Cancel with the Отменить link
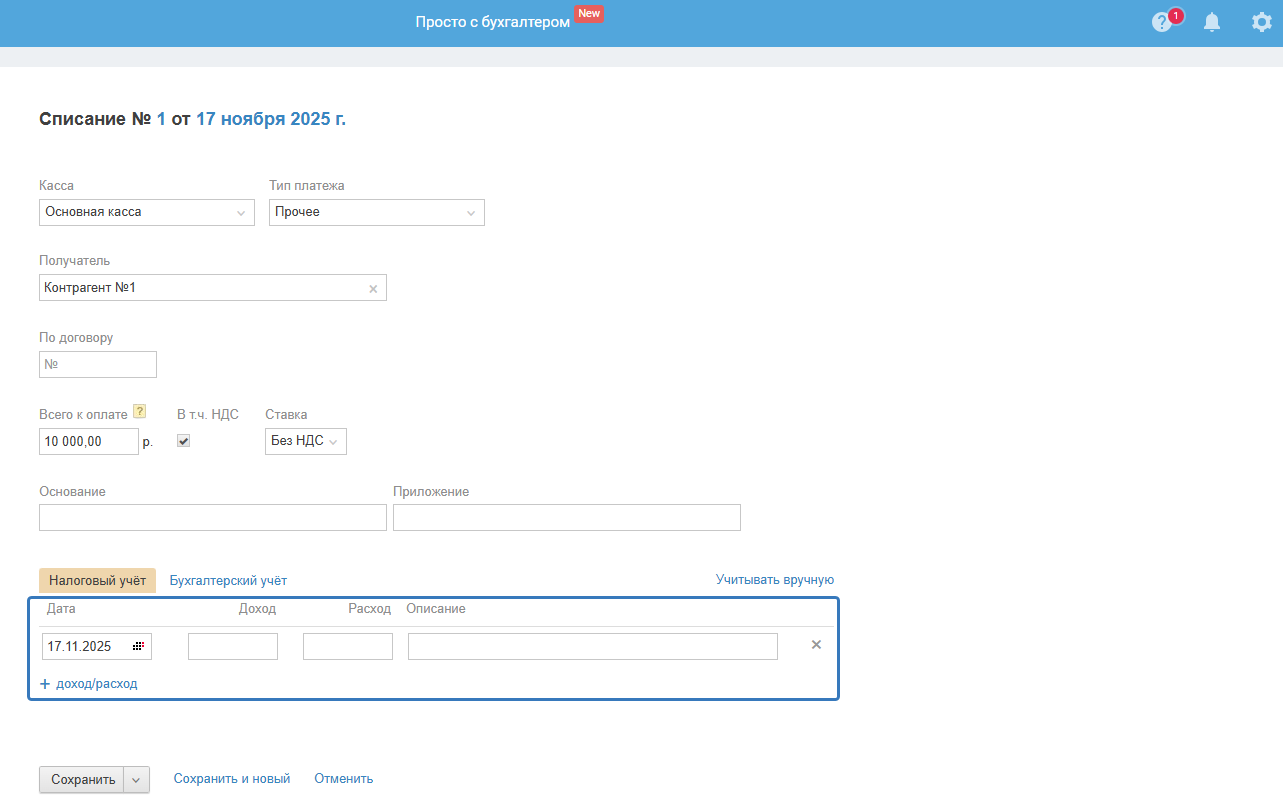This screenshot has height=805, width=1283. click(x=343, y=778)
